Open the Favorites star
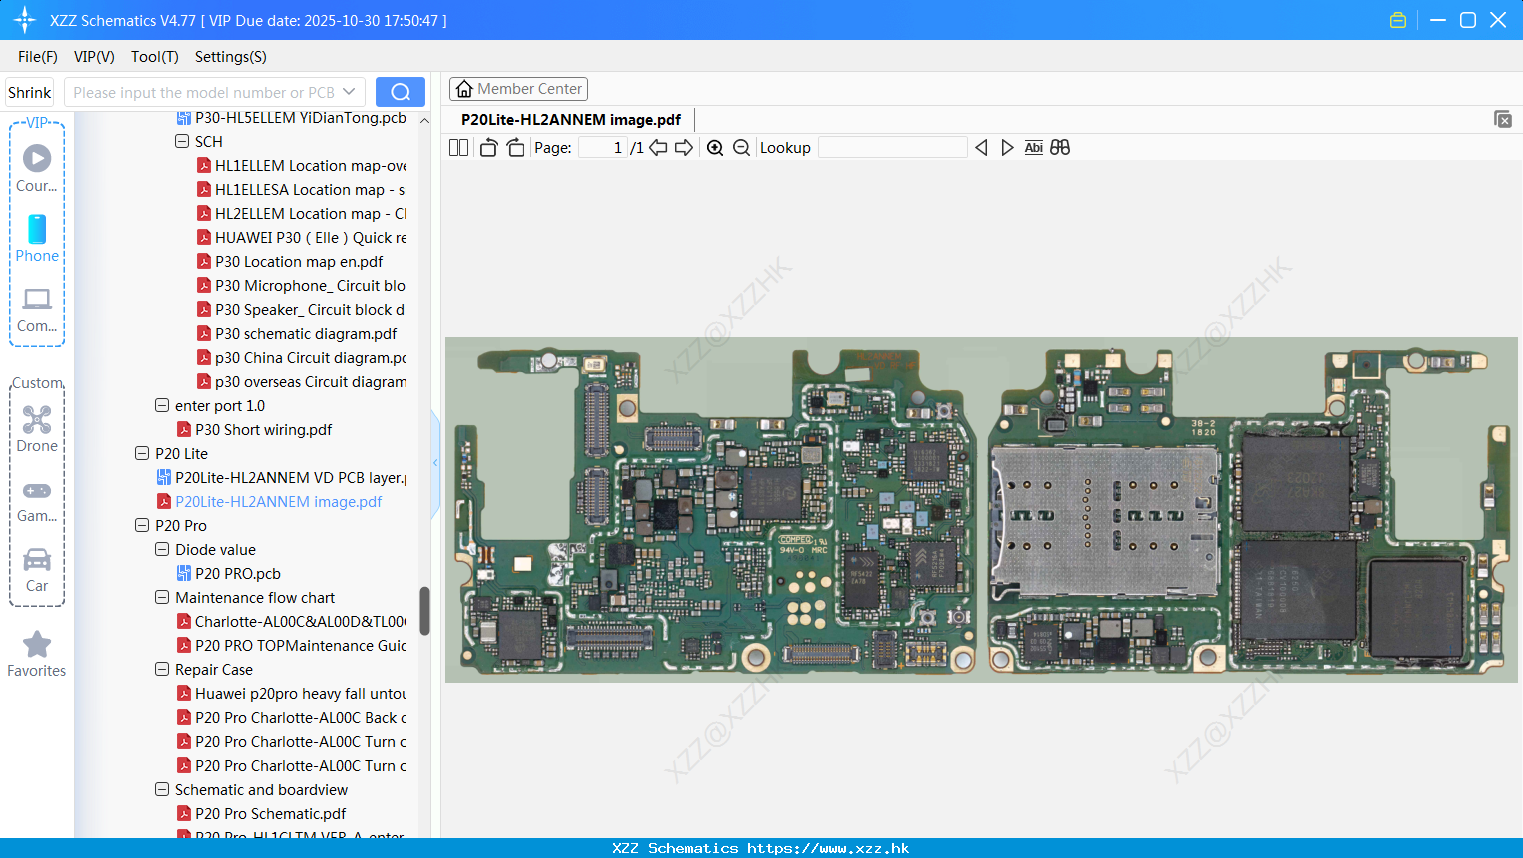Screen dimensions: 1523x858 (x=37, y=654)
